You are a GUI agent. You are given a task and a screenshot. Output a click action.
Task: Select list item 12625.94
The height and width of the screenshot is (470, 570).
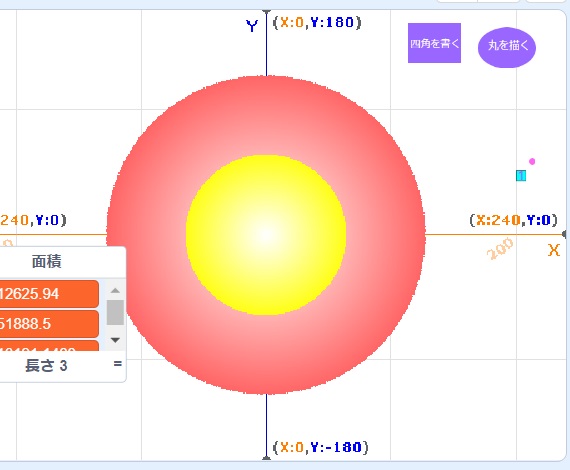pos(49,294)
